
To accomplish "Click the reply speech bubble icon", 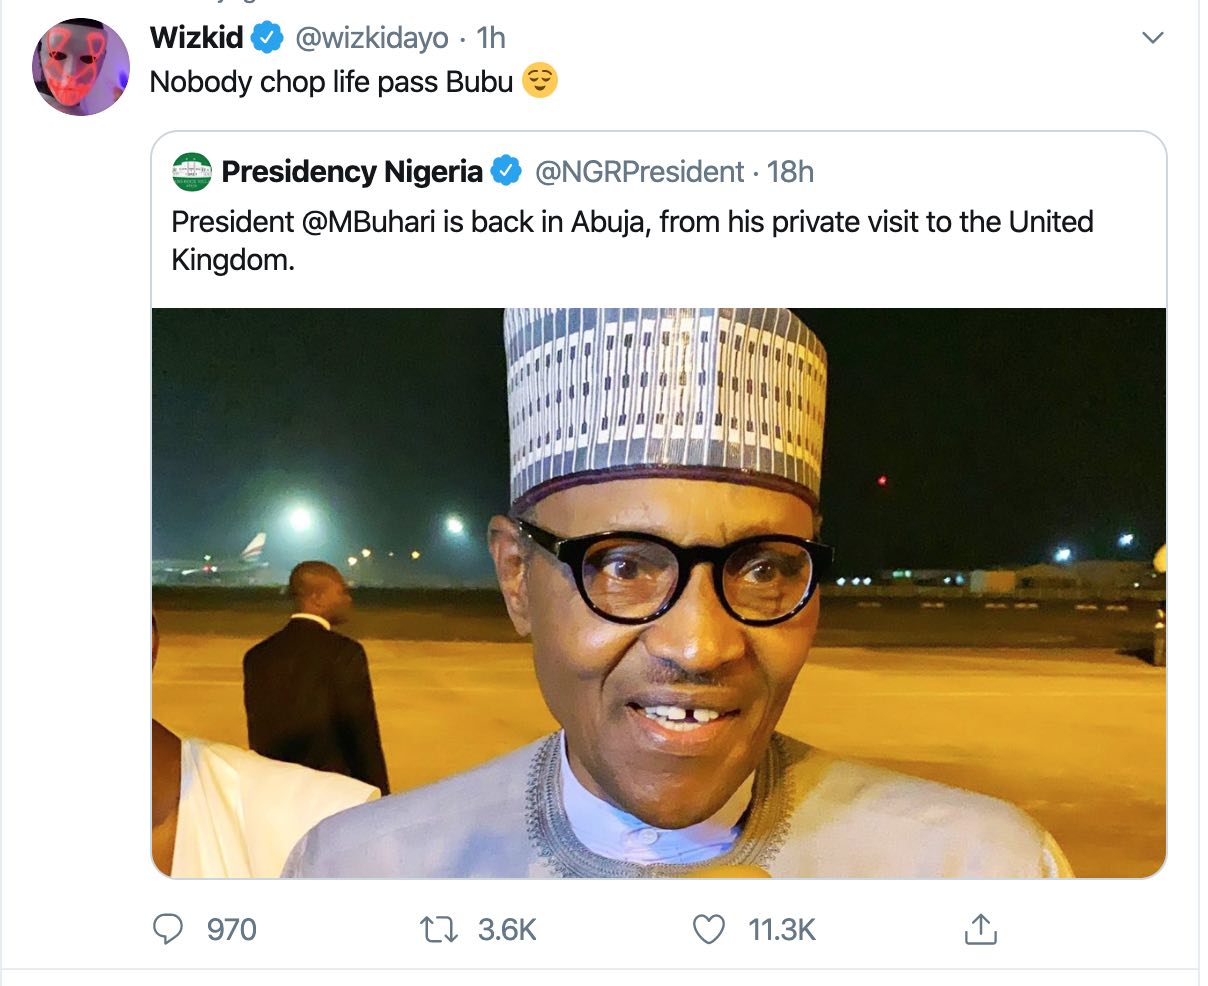I will (x=168, y=930).
